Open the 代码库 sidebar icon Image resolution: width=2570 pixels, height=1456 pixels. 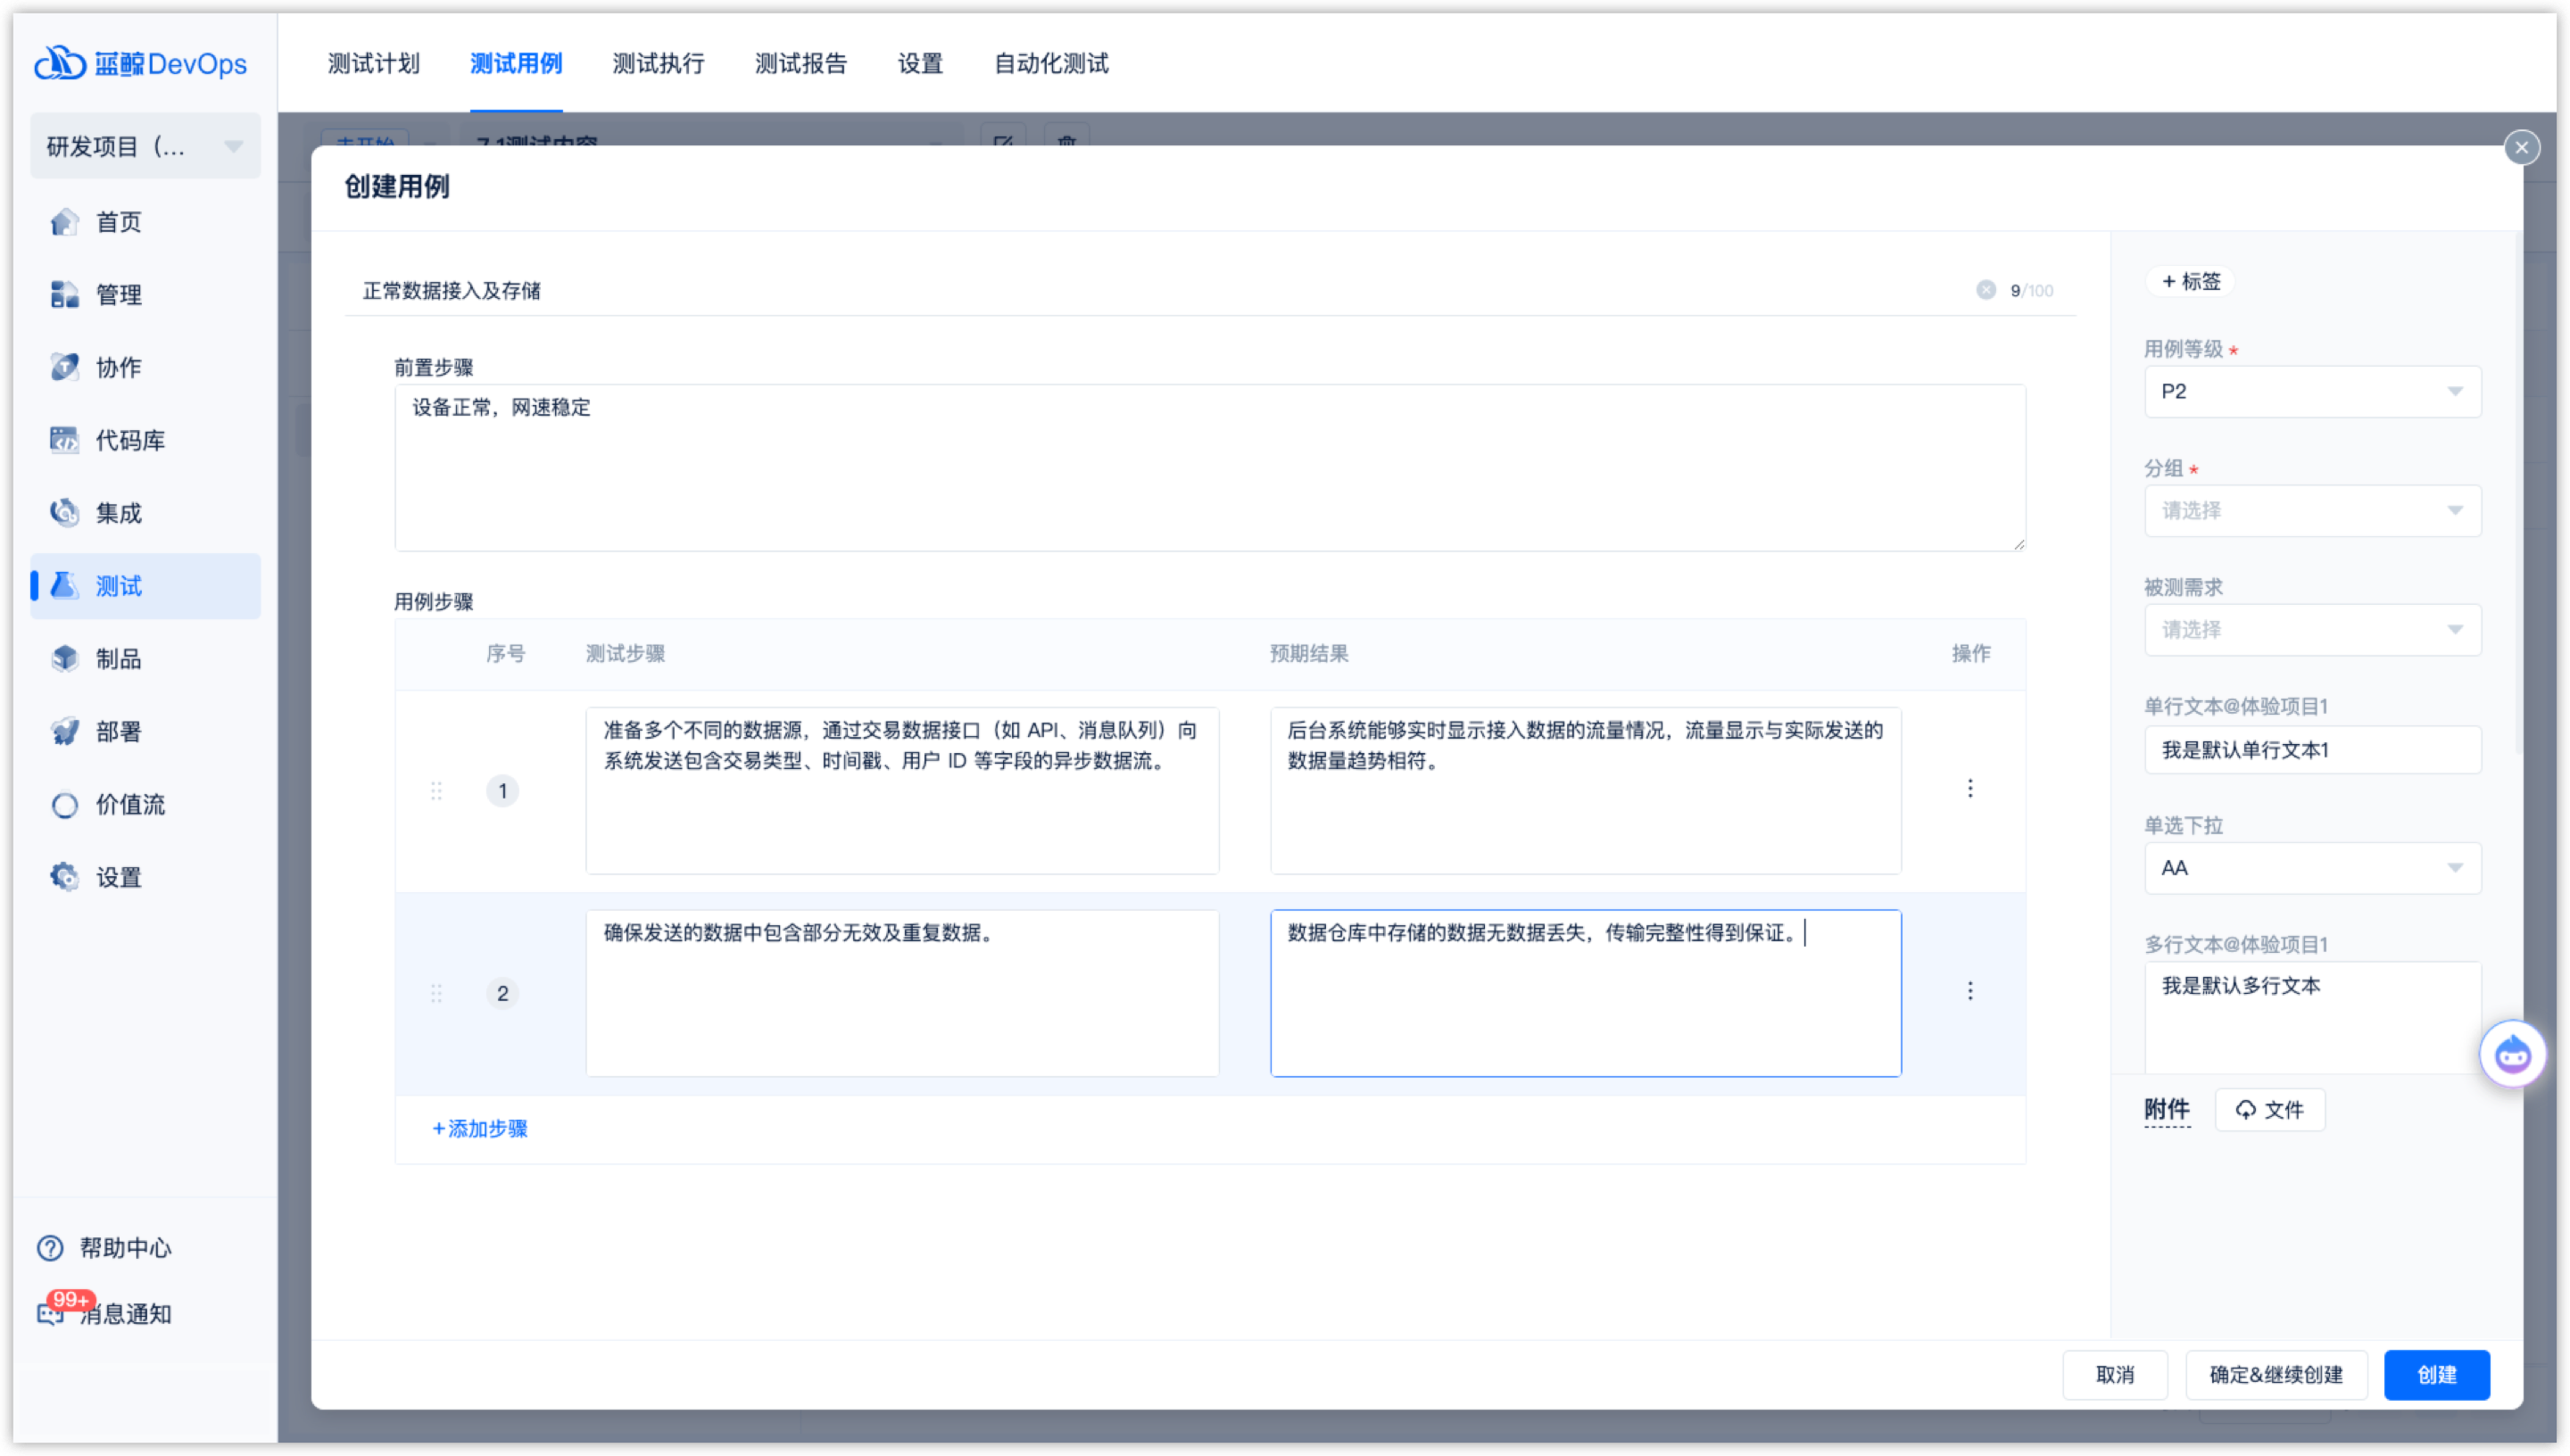(65, 440)
